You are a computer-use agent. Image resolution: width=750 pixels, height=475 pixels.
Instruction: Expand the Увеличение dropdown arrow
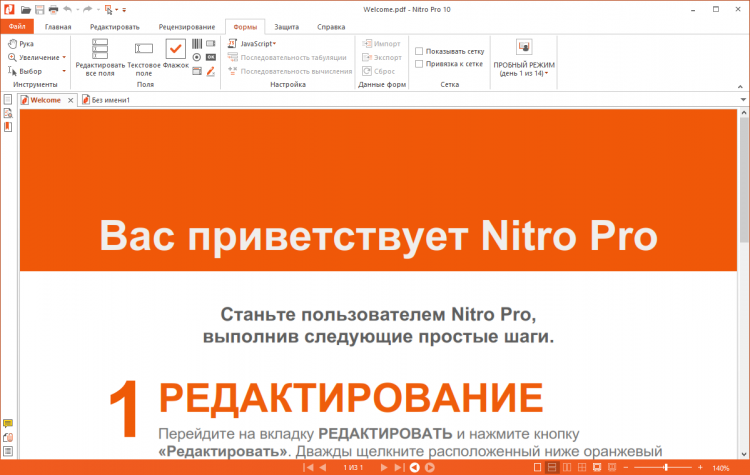64,57
